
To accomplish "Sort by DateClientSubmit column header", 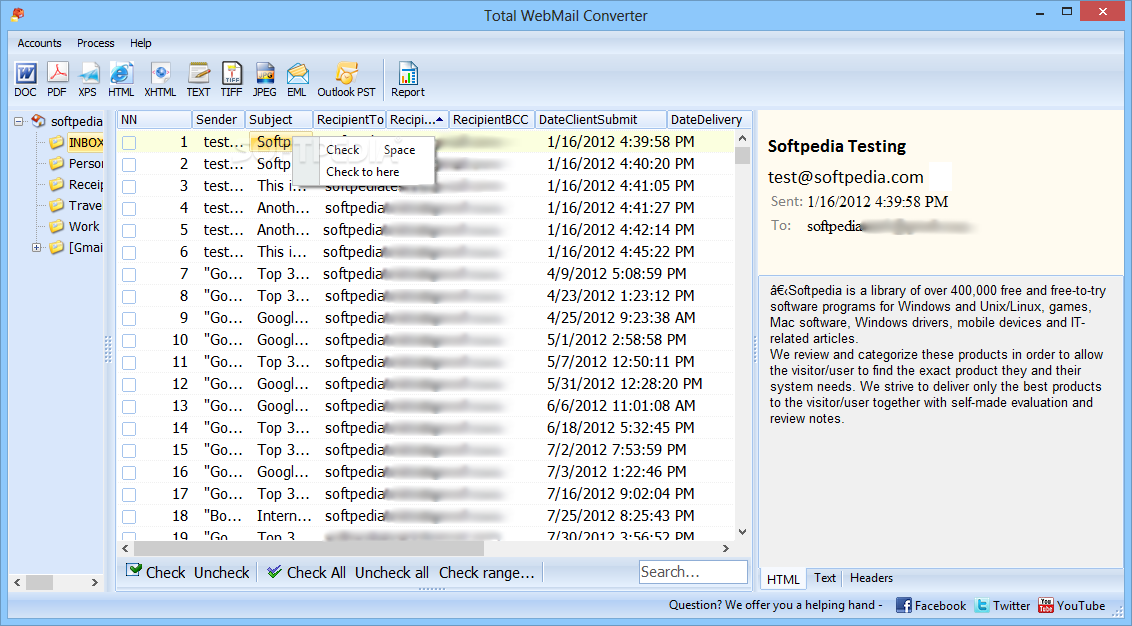I will (x=601, y=120).
